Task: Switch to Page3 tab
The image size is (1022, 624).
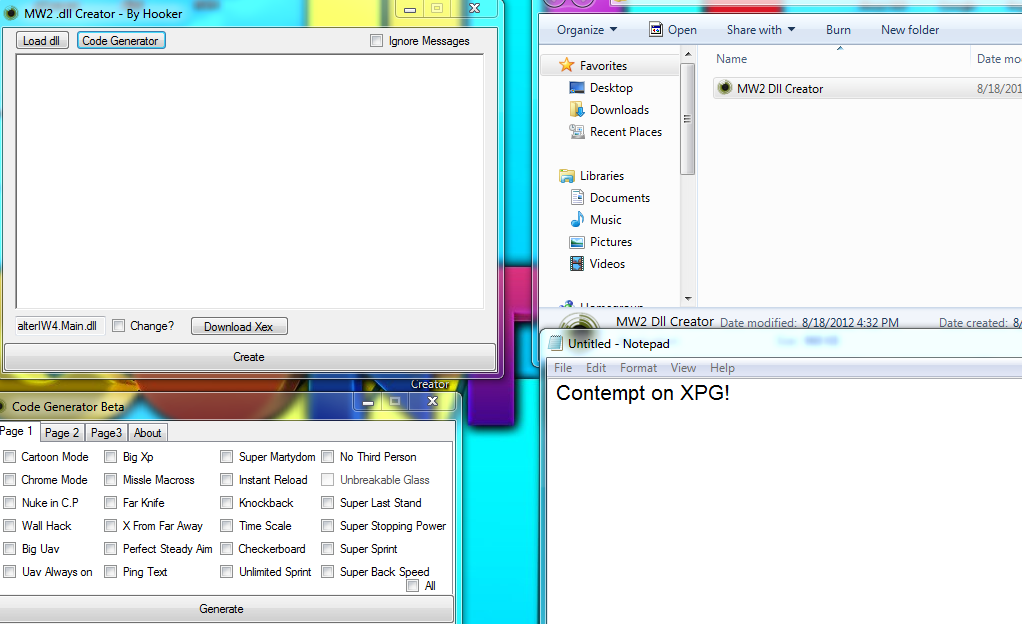Action: 106,432
